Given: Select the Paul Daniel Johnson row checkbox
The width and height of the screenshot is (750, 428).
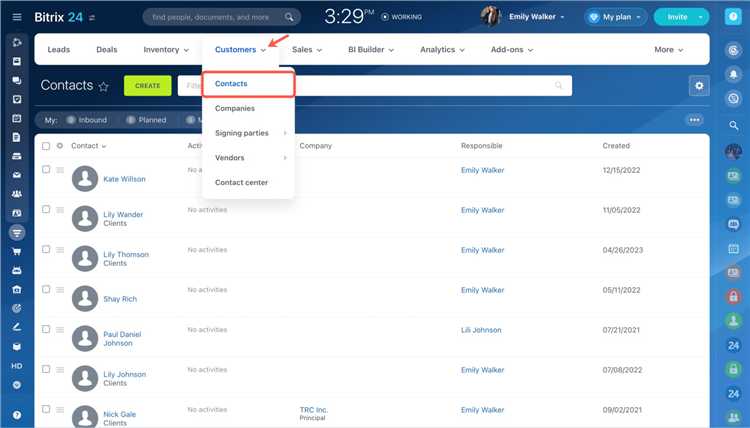Looking at the screenshot, I should [x=46, y=329].
